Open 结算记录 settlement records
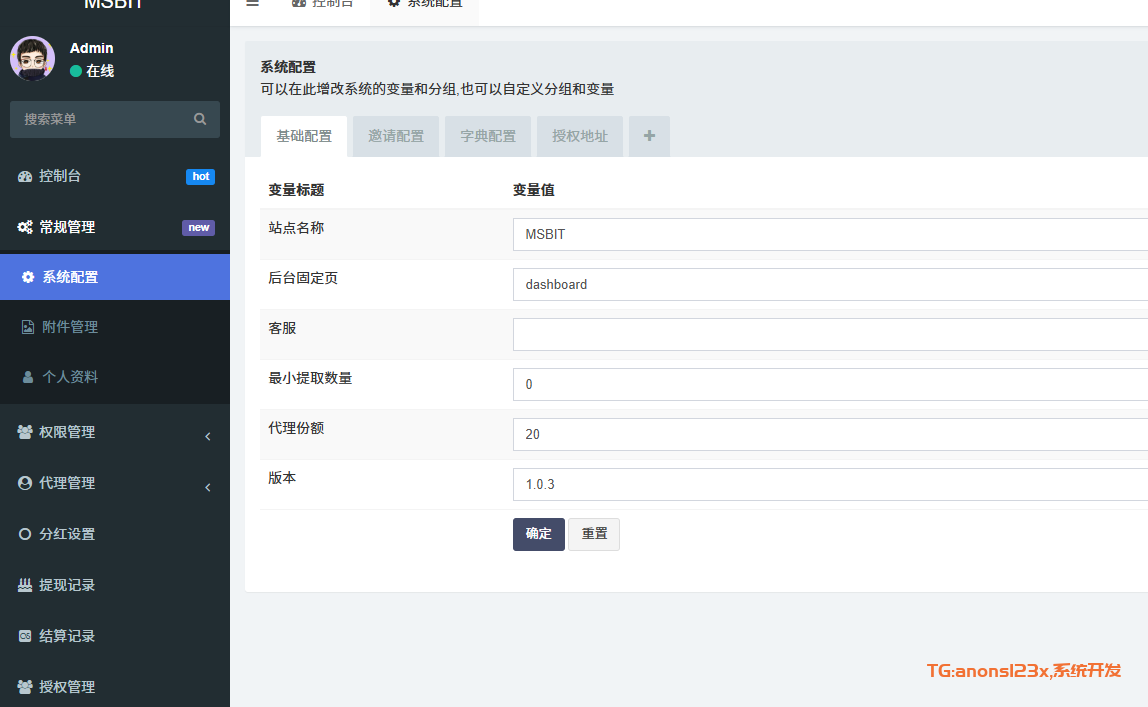Image resolution: width=1148 pixels, height=707 pixels. pyautogui.click(x=67, y=636)
